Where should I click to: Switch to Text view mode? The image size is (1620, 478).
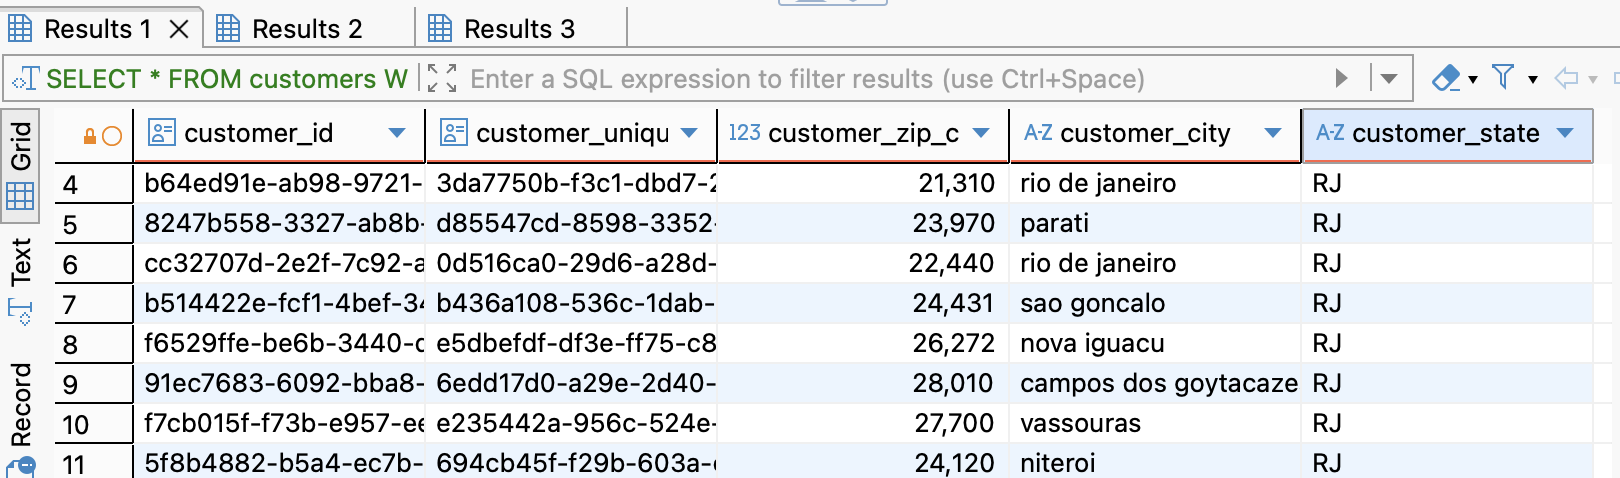click(x=21, y=262)
